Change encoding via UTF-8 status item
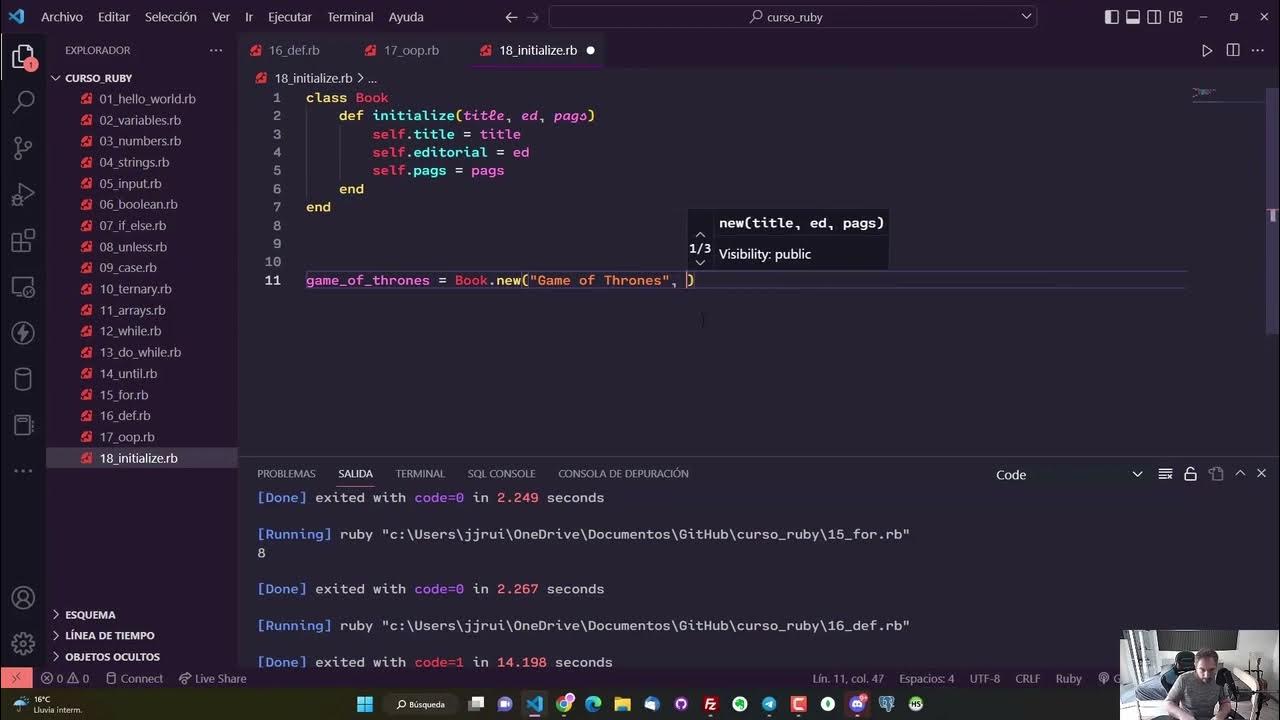Viewport: 1280px width, 720px height. (984, 679)
